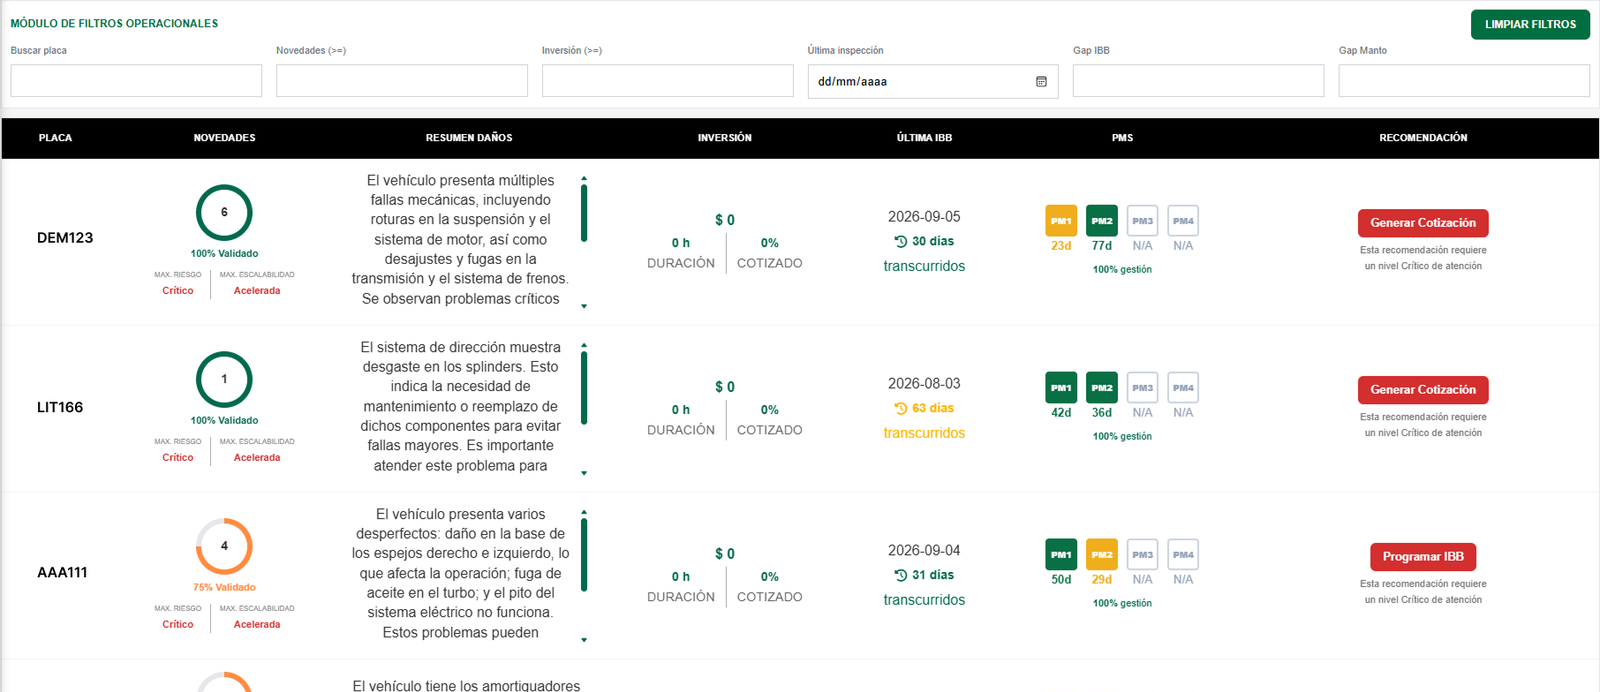The width and height of the screenshot is (1600, 692).
Task: Click the green scrollbar thumb in DEM123 summary
Action: pyautogui.click(x=584, y=214)
